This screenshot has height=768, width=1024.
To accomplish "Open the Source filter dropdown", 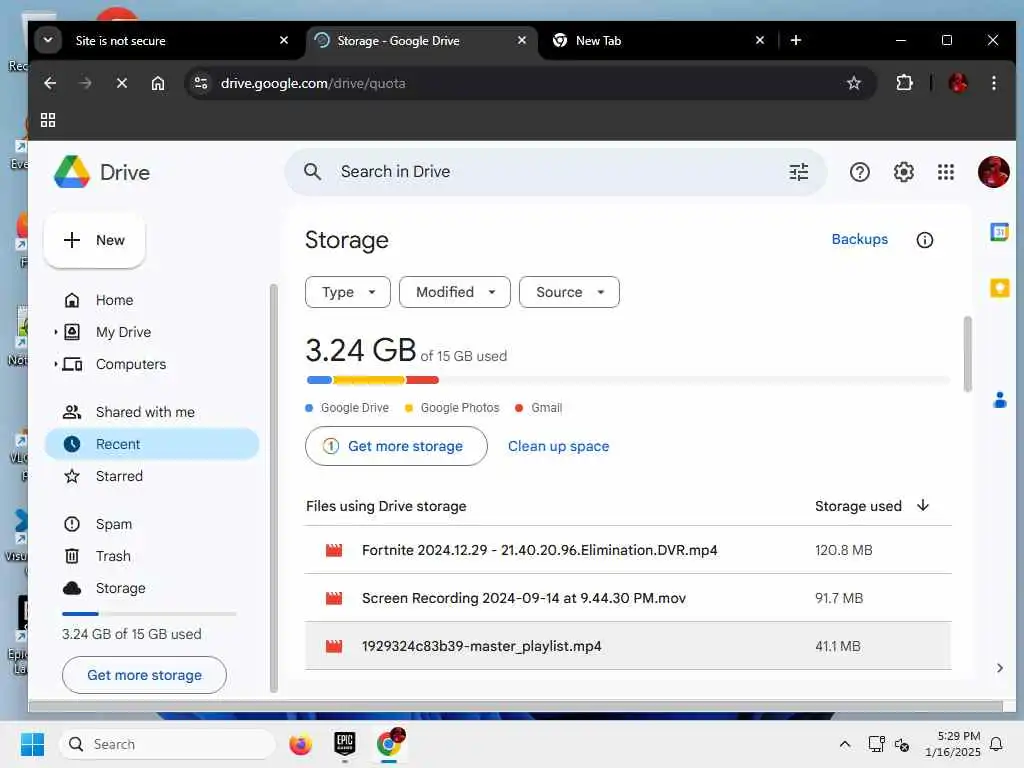I will pyautogui.click(x=569, y=292).
